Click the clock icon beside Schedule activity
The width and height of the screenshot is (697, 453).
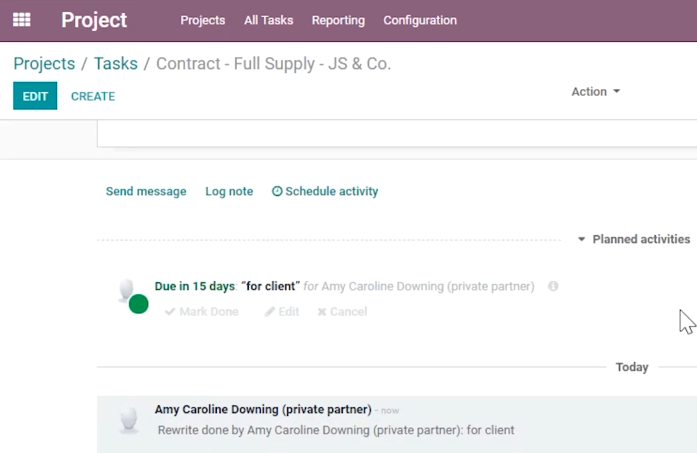pos(277,191)
